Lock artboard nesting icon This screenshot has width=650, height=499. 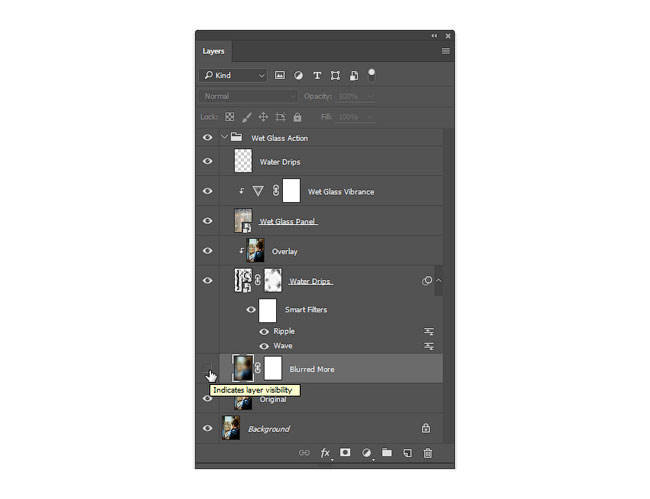coord(281,117)
